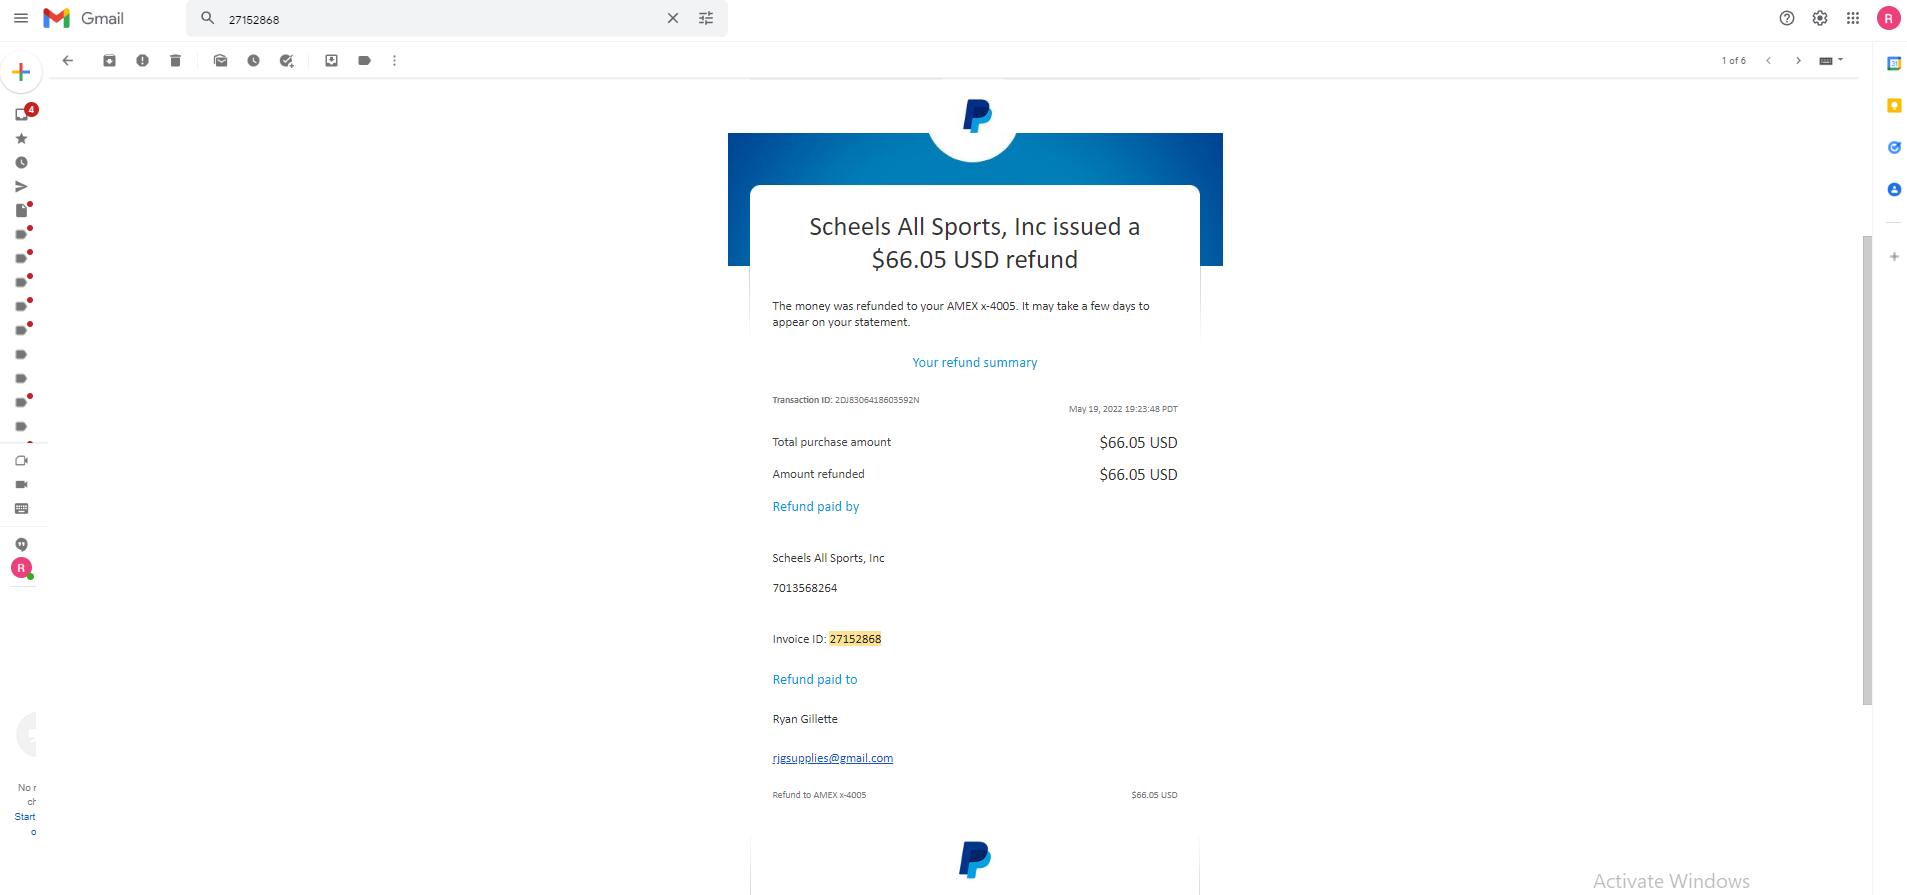1907x895 pixels.
Task: Compose a new email
Action: [21, 72]
